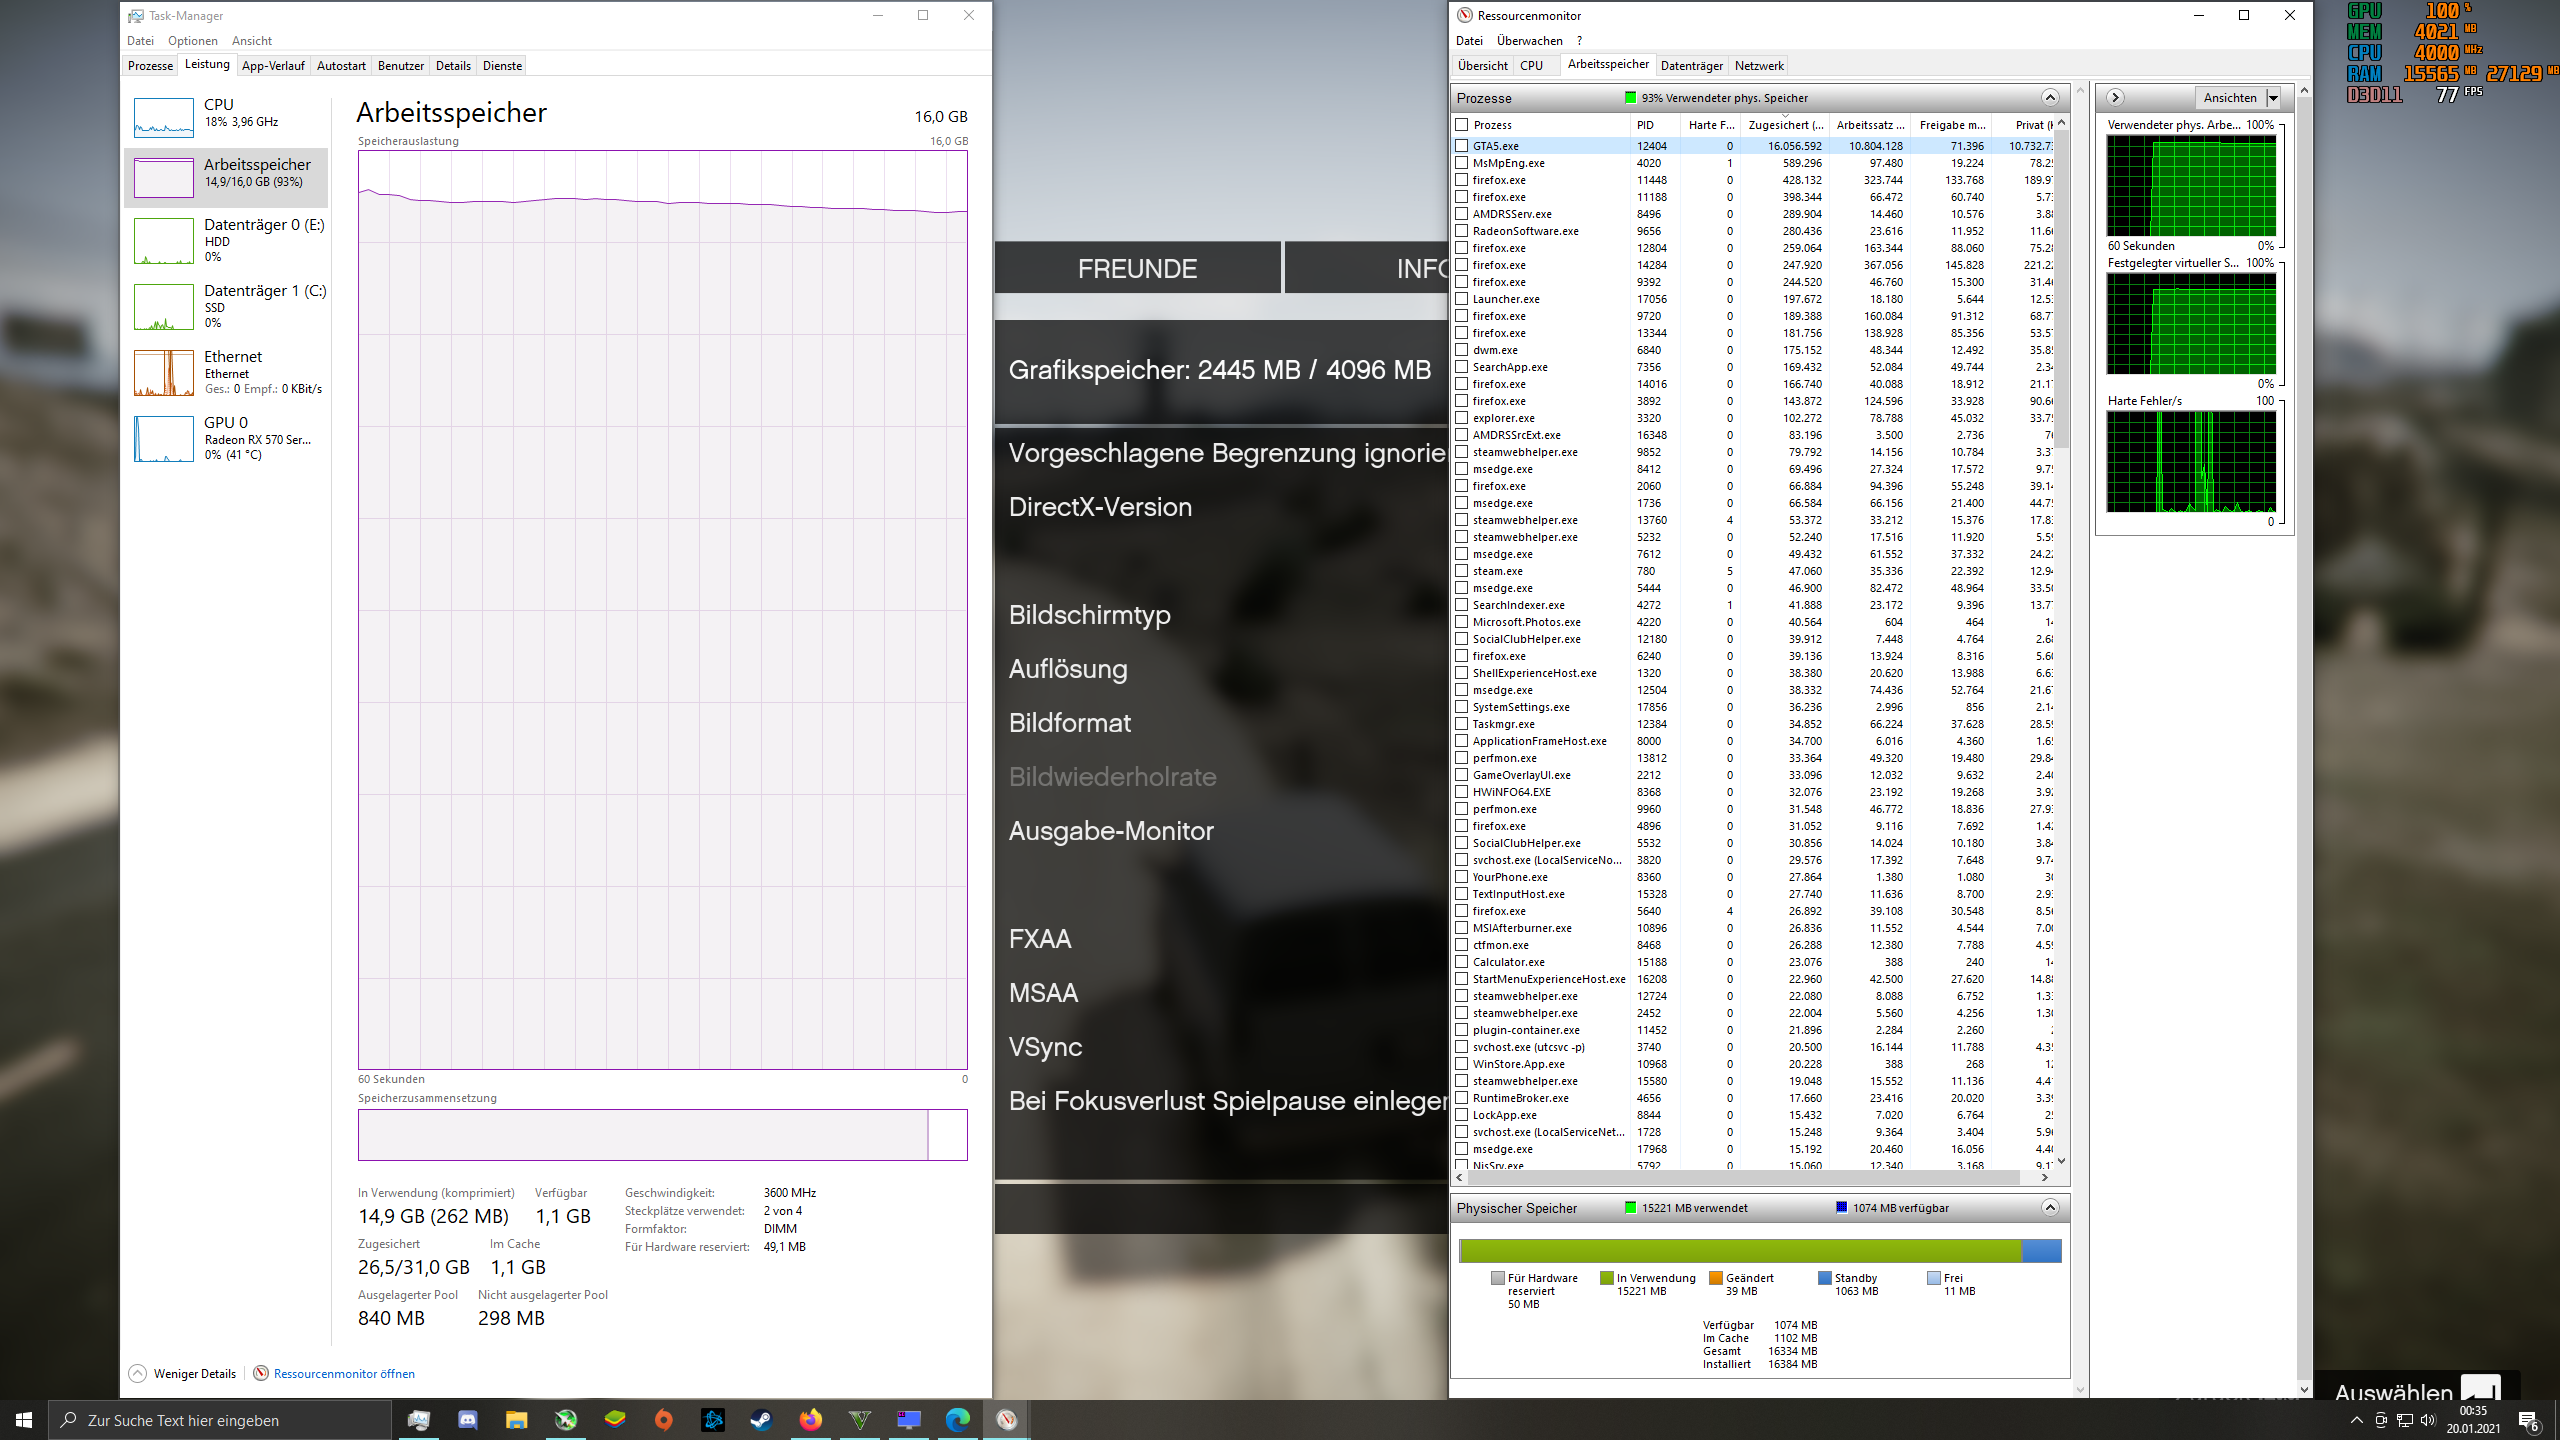Viewport: 2560px width, 1440px height.
Task: Open the Task Manager Ansicht menu
Action: (x=252, y=41)
